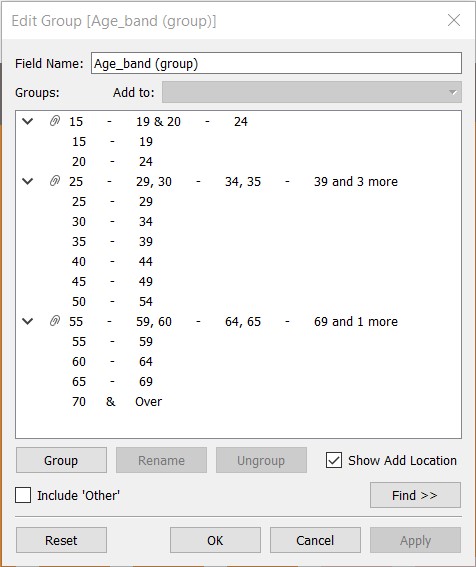Click the Rename button
This screenshot has width=476, height=567.
tap(161, 460)
